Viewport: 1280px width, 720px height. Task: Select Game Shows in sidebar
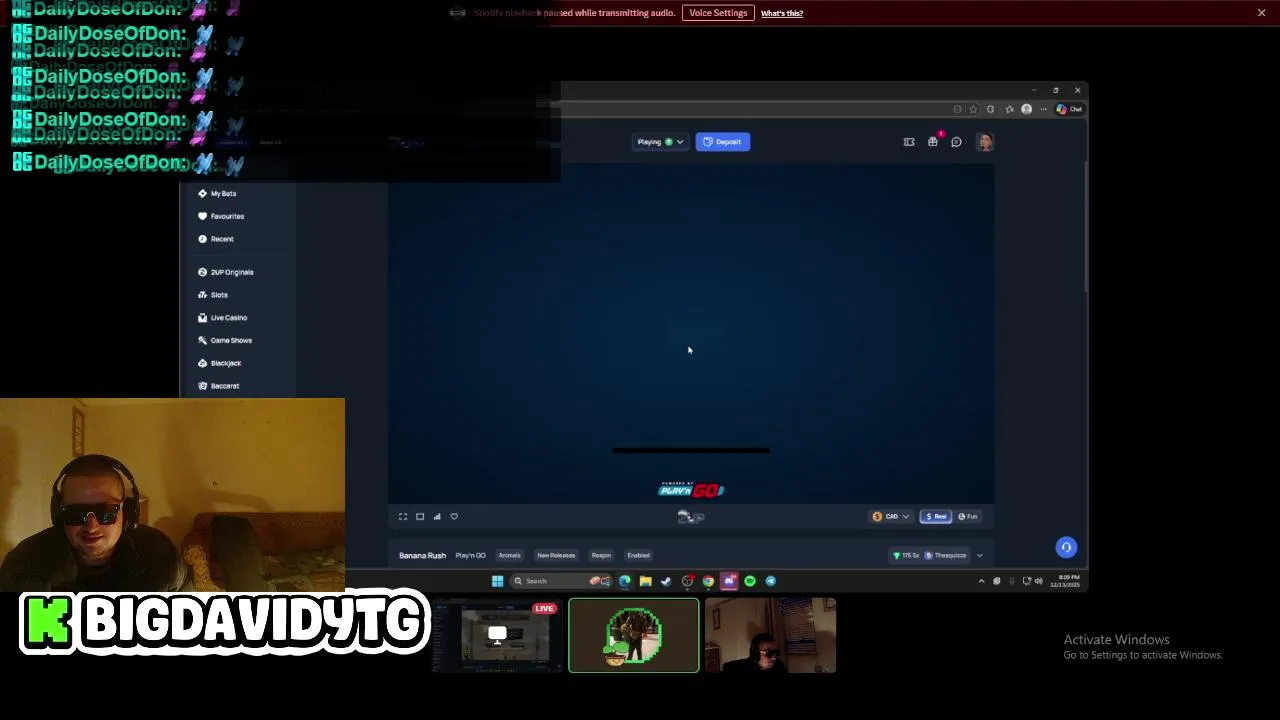[225, 340]
